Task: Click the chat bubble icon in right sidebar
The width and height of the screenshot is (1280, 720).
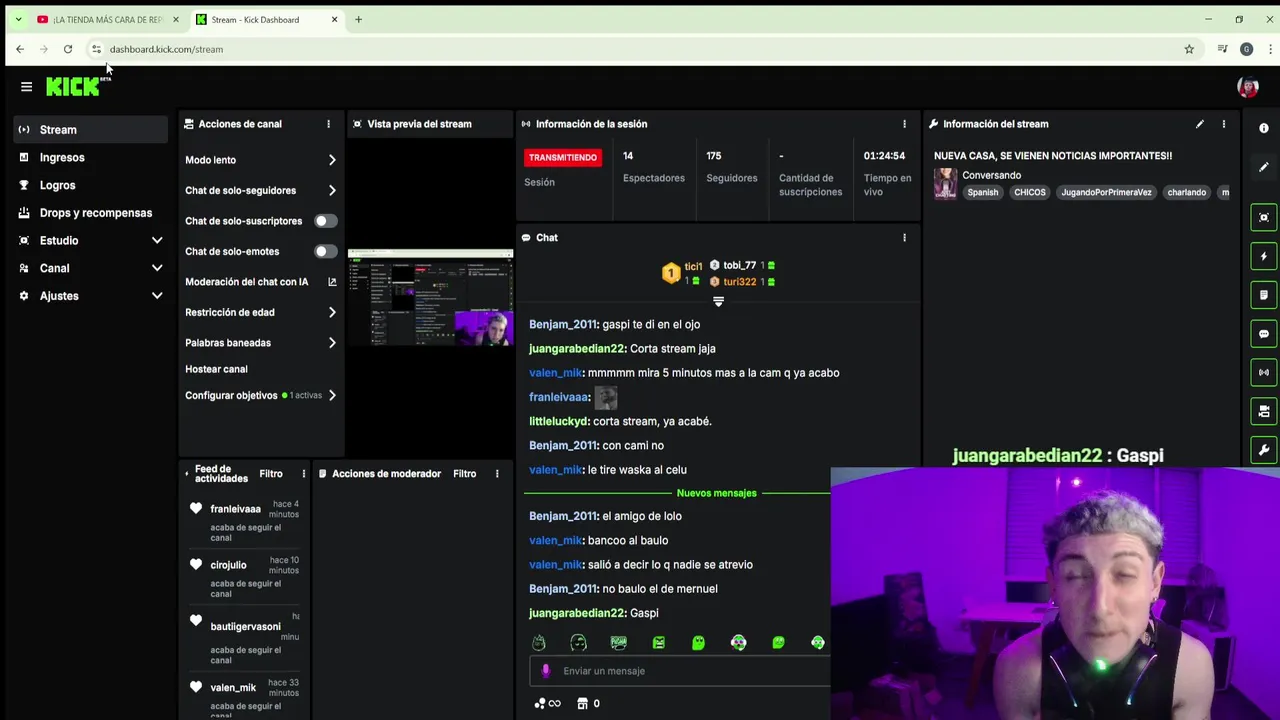Action: click(1264, 334)
